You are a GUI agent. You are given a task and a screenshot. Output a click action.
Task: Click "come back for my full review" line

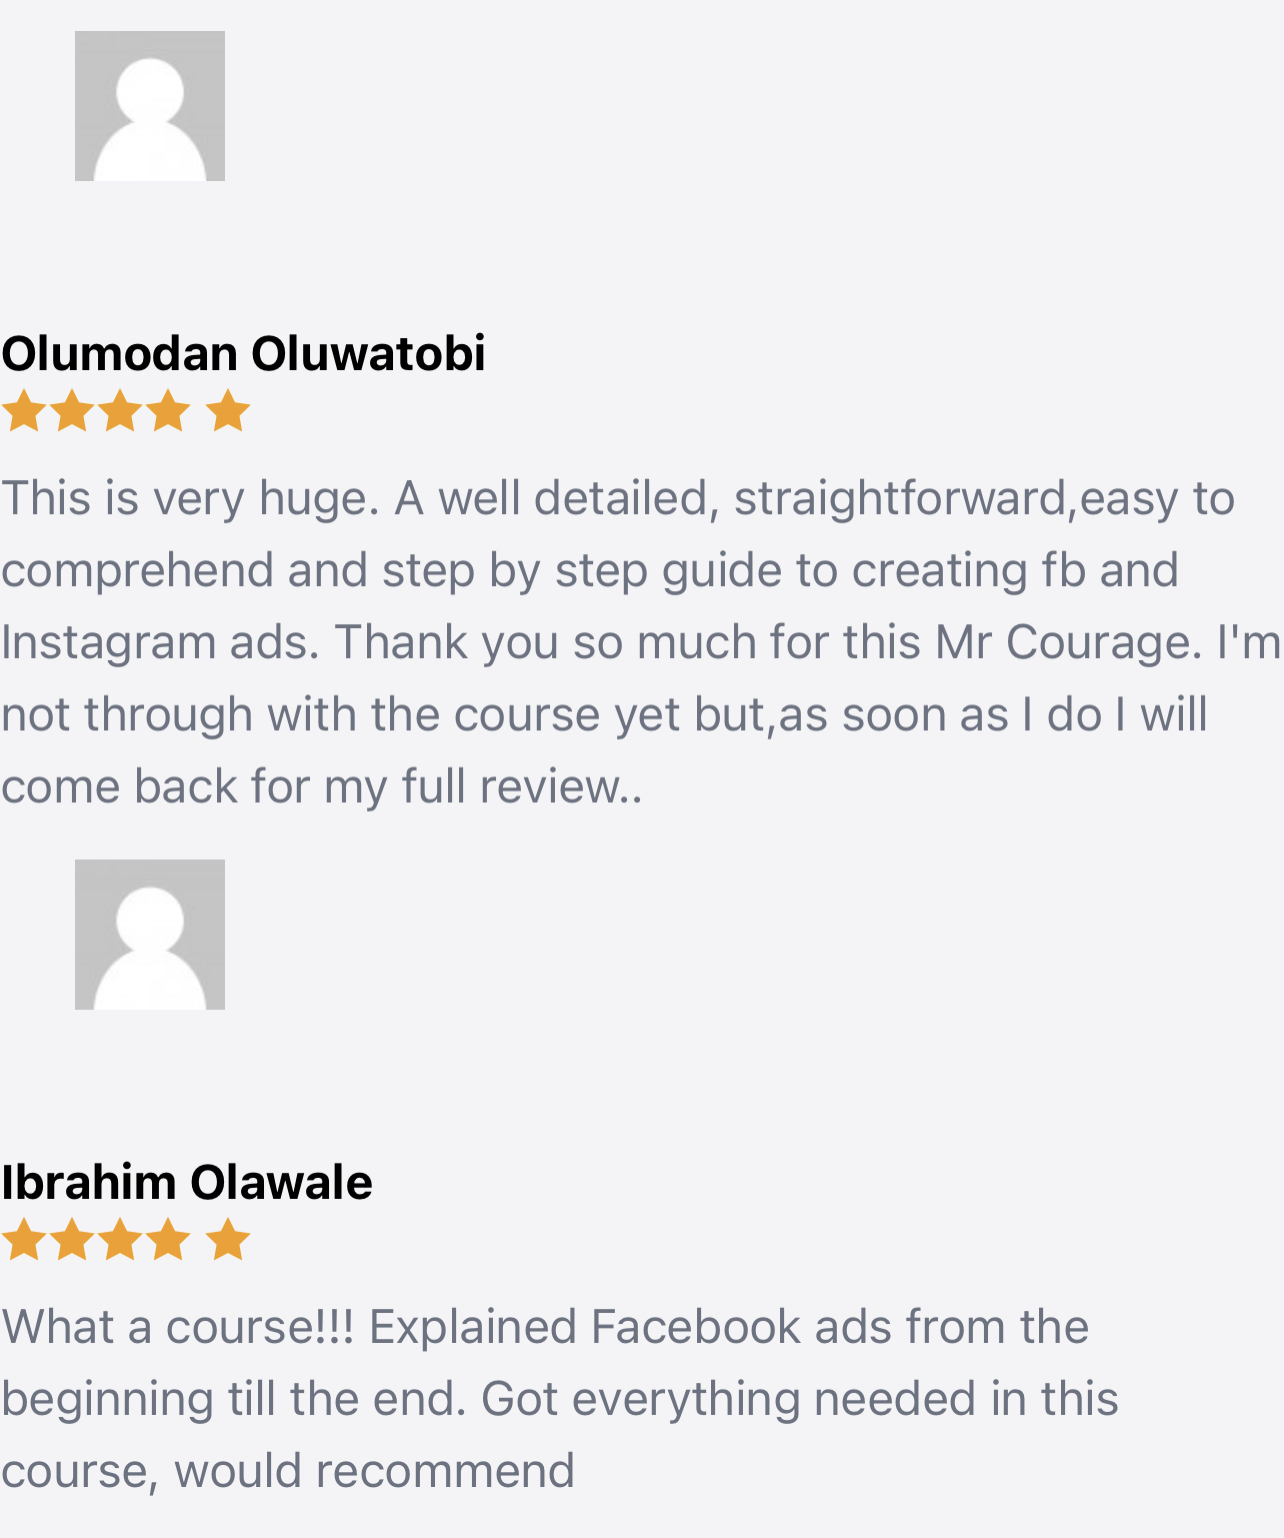click(x=320, y=786)
